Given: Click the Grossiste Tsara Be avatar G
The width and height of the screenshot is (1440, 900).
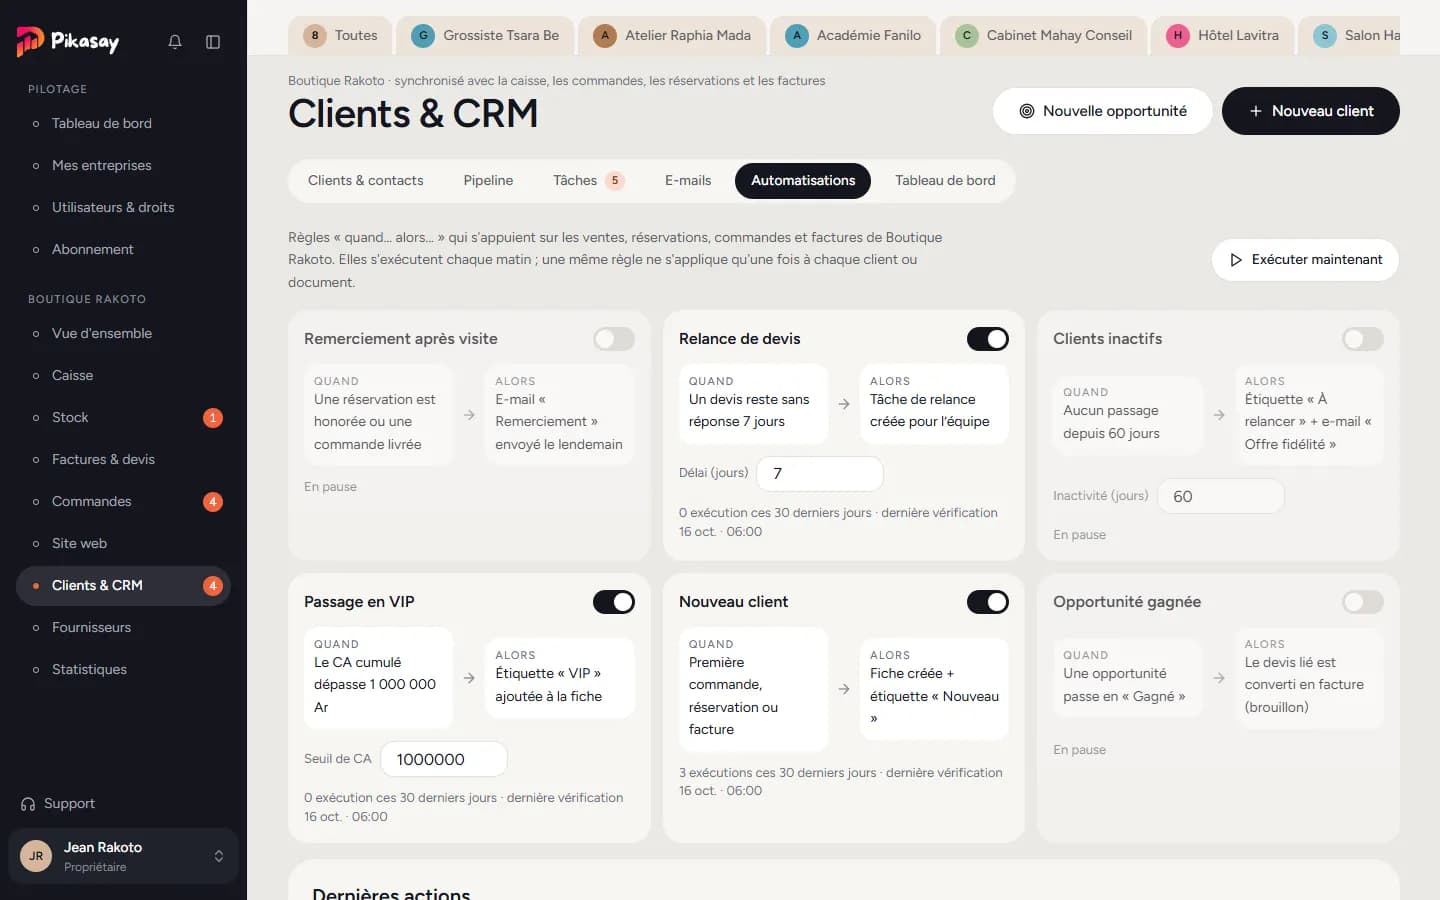Looking at the screenshot, I should coord(423,36).
